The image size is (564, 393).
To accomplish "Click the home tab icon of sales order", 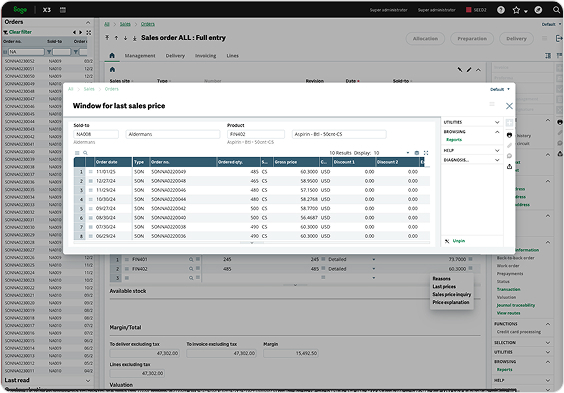I will tap(112, 55).
